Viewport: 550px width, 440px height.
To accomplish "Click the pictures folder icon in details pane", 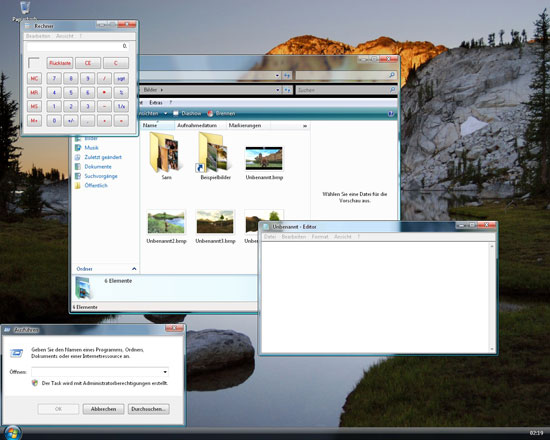I will click(x=84, y=288).
